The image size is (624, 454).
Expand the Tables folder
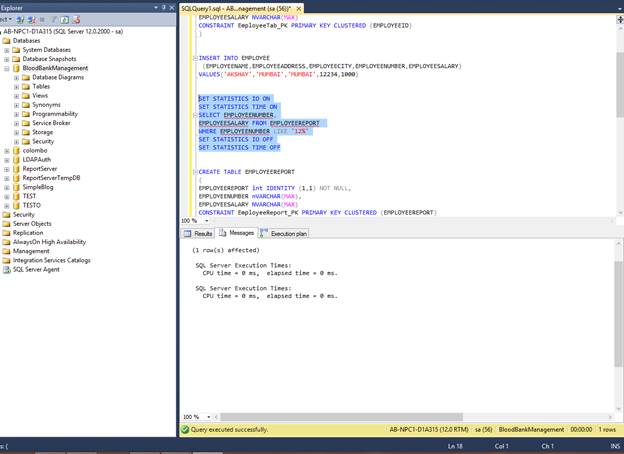pyautogui.click(x=17, y=86)
